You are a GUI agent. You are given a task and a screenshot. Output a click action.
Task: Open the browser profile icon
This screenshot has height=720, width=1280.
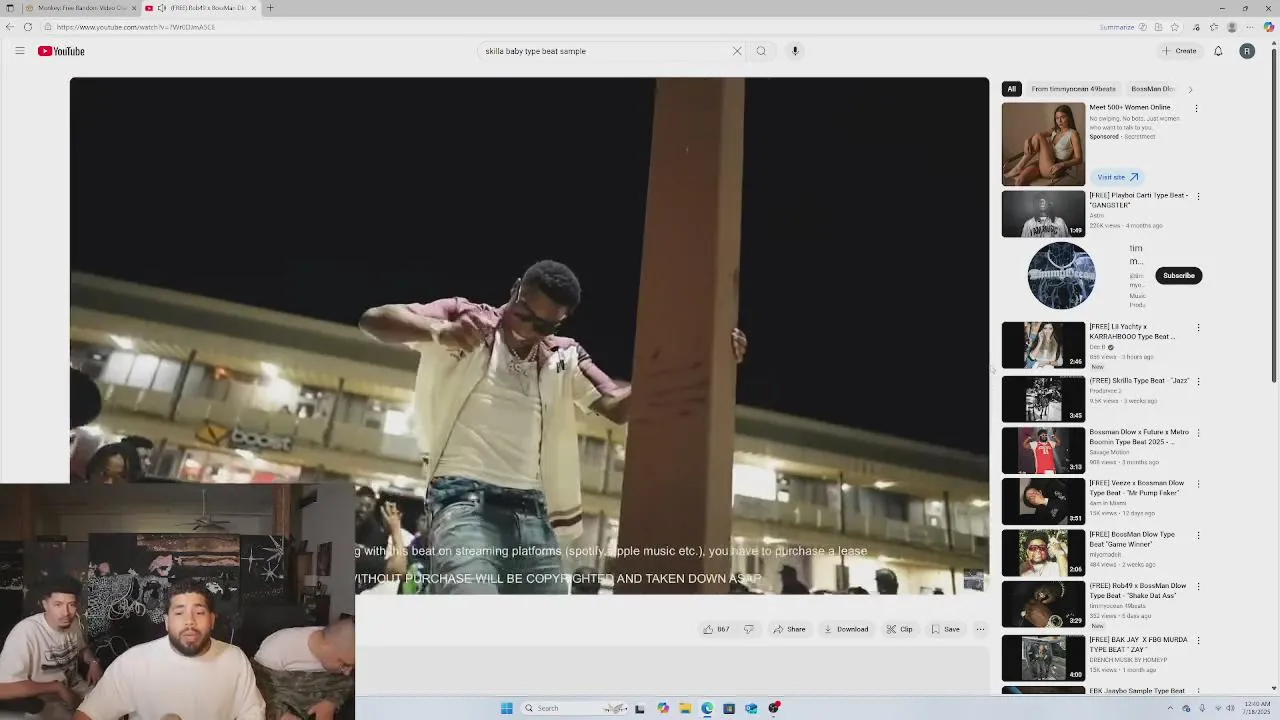tap(1232, 27)
